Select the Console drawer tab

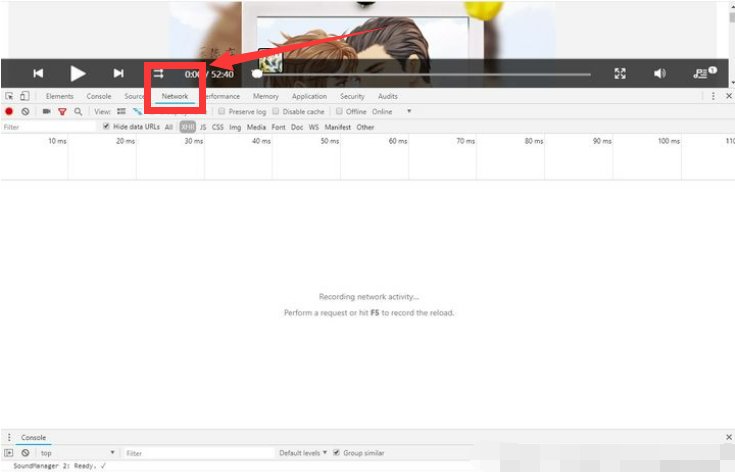(33, 437)
